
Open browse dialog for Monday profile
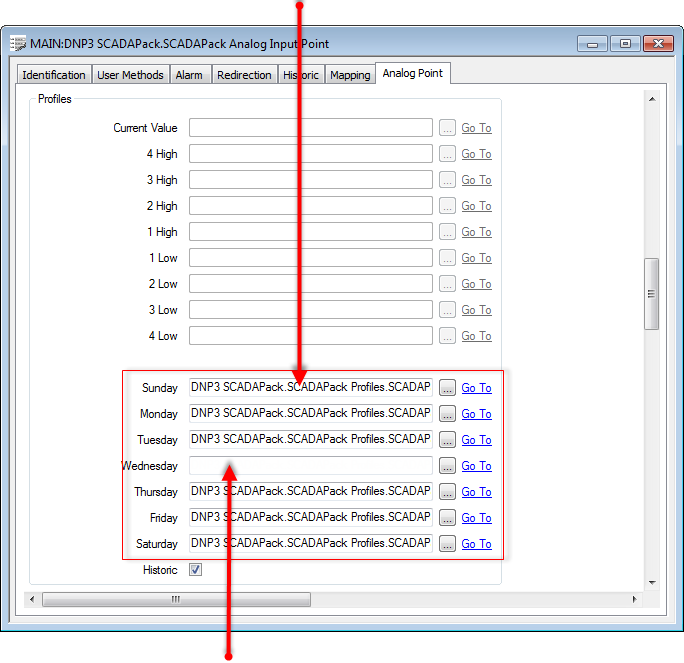[447, 414]
